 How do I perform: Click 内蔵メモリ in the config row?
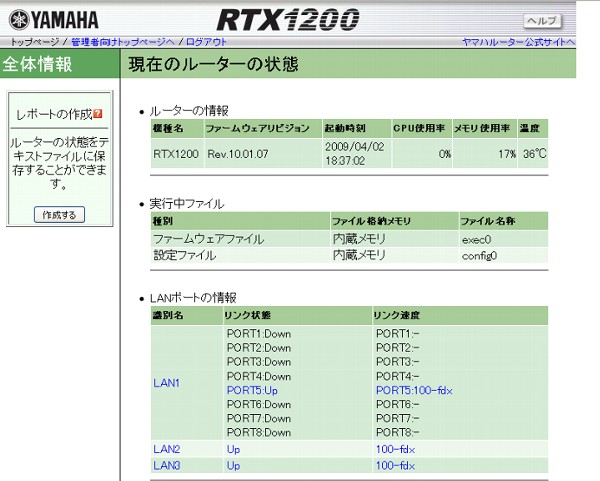[359, 255]
